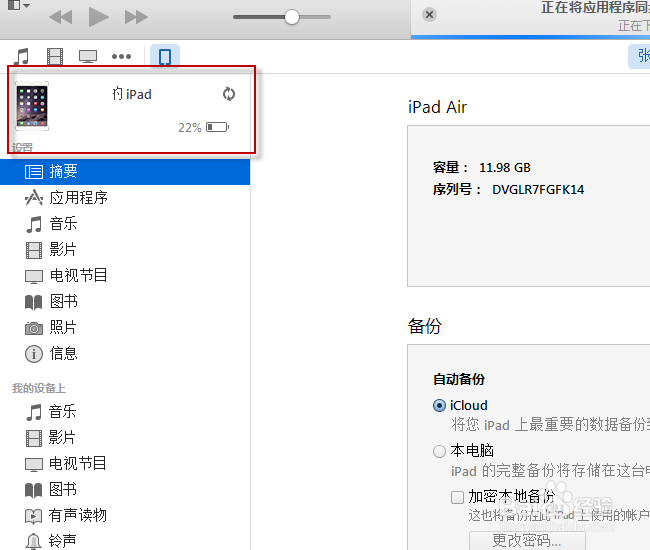Click the rewind playback button
The image size is (650, 550).
tap(61, 17)
